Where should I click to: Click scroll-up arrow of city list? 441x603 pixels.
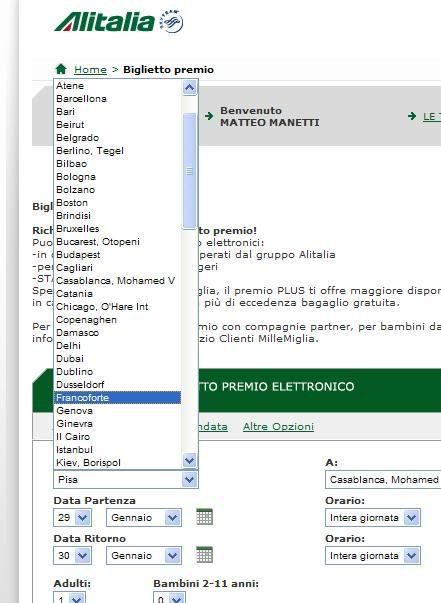[x=189, y=88]
